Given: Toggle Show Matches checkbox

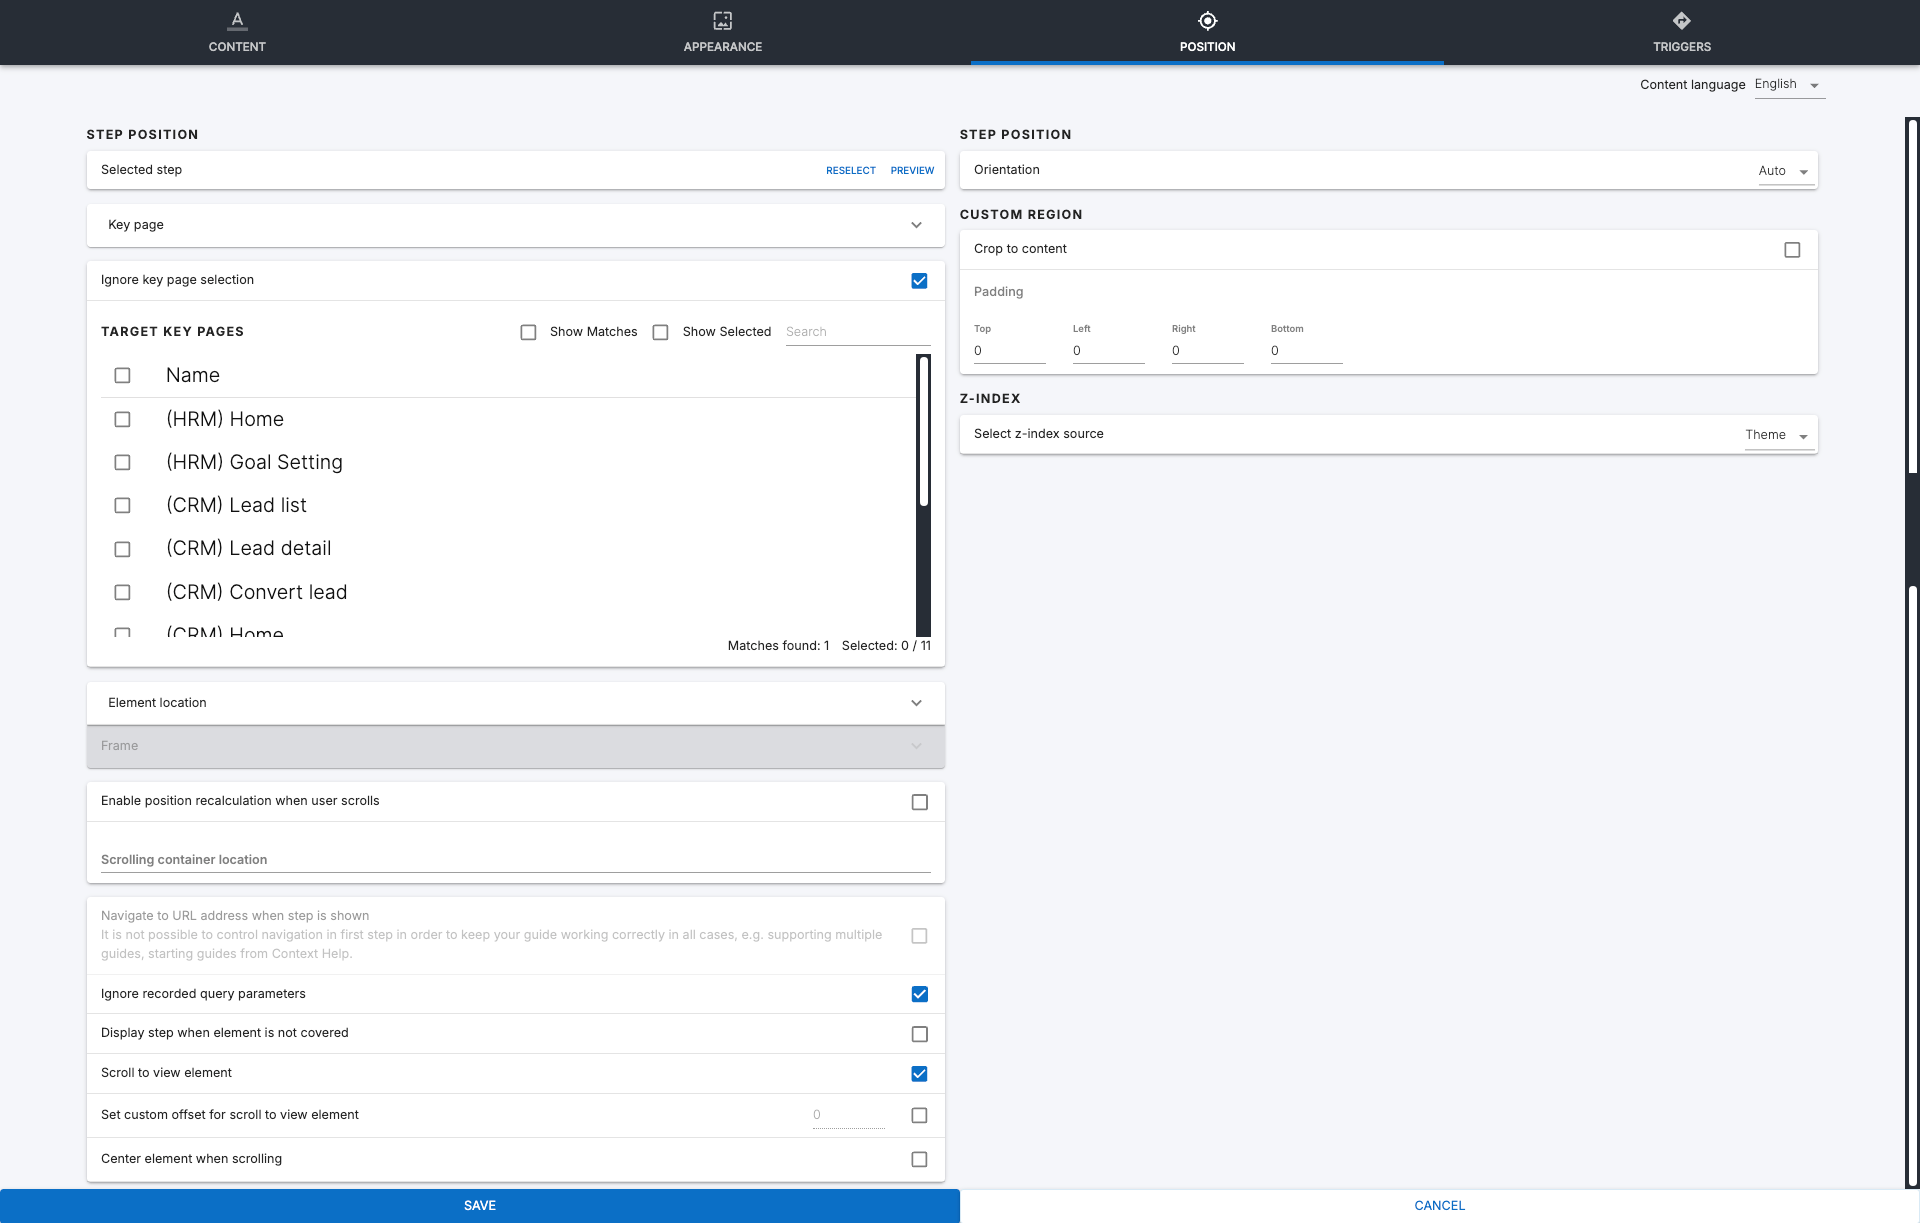Looking at the screenshot, I should [528, 332].
